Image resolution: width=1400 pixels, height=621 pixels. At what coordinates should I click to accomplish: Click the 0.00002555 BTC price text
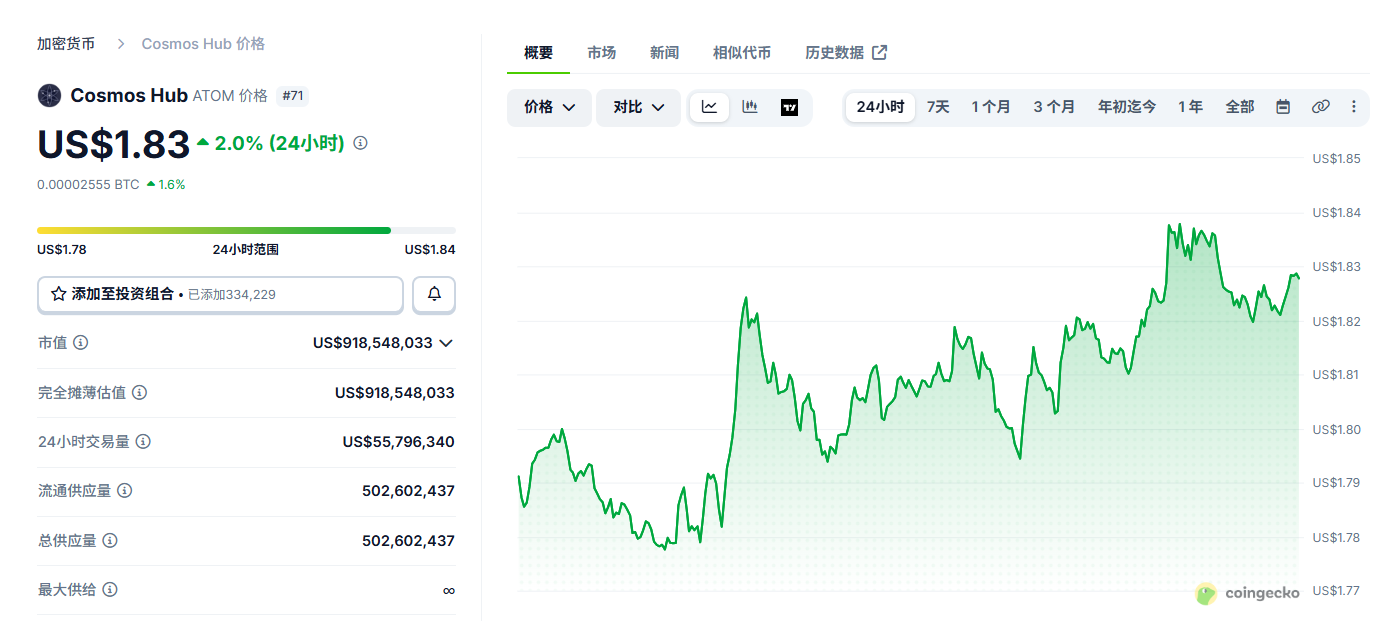[88, 185]
